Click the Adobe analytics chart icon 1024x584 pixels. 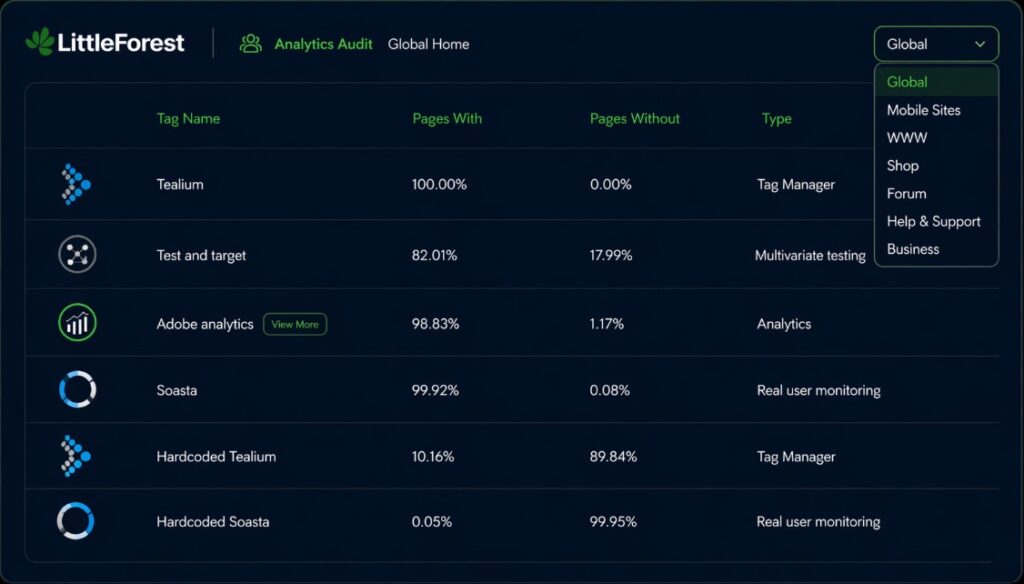[x=77, y=323]
